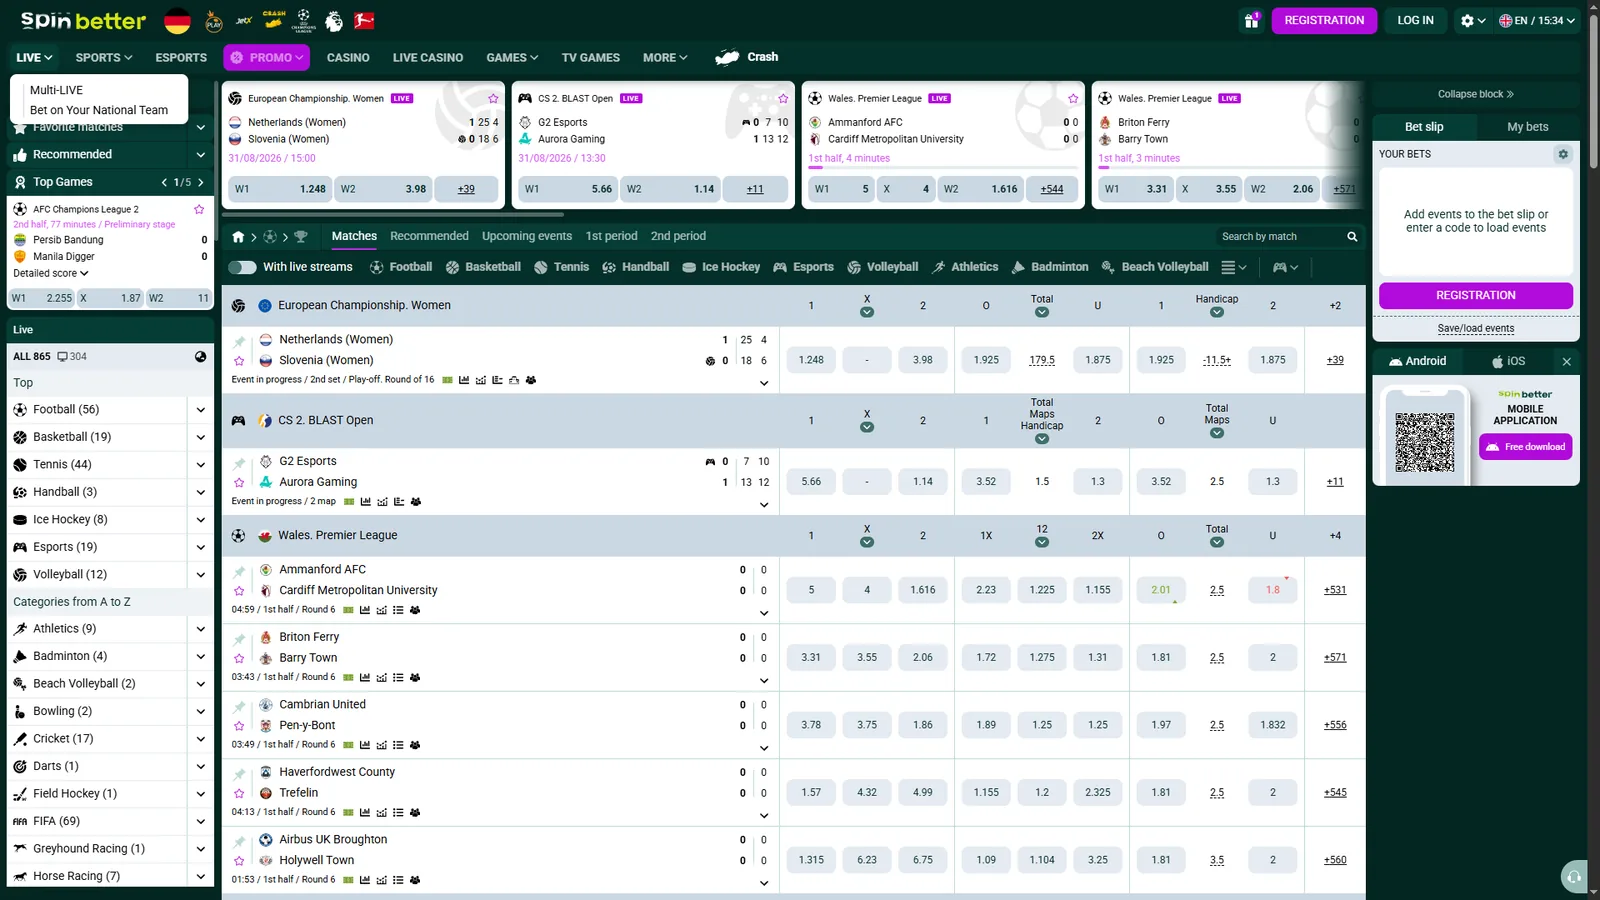The width and height of the screenshot is (1600, 900).
Task: Star the Ammanford AFC match row
Action: [239, 590]
